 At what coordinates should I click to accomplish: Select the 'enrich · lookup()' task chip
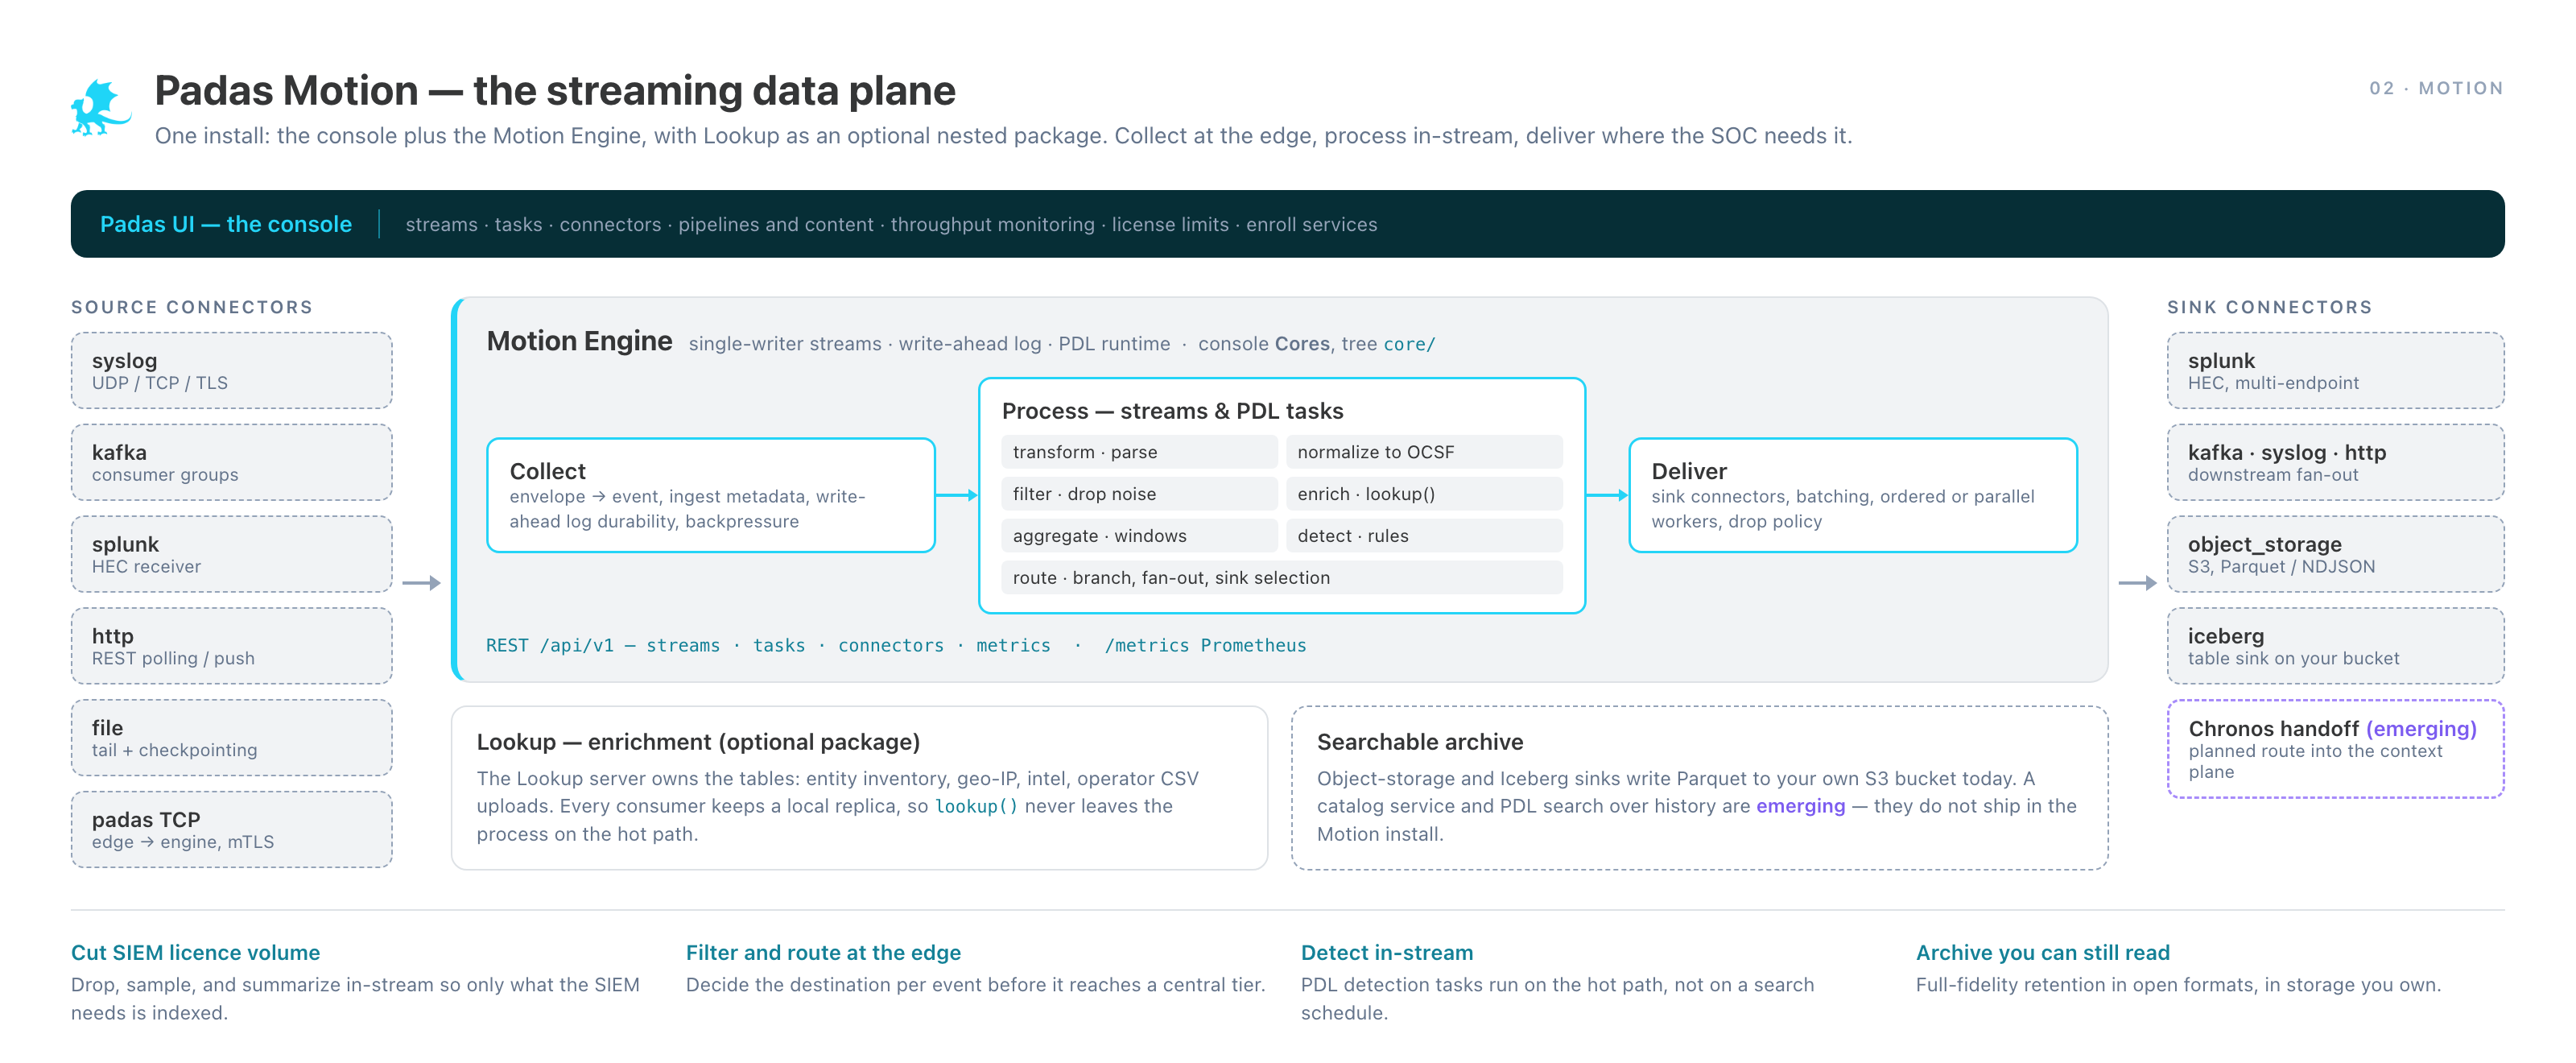coord(1424,494)
